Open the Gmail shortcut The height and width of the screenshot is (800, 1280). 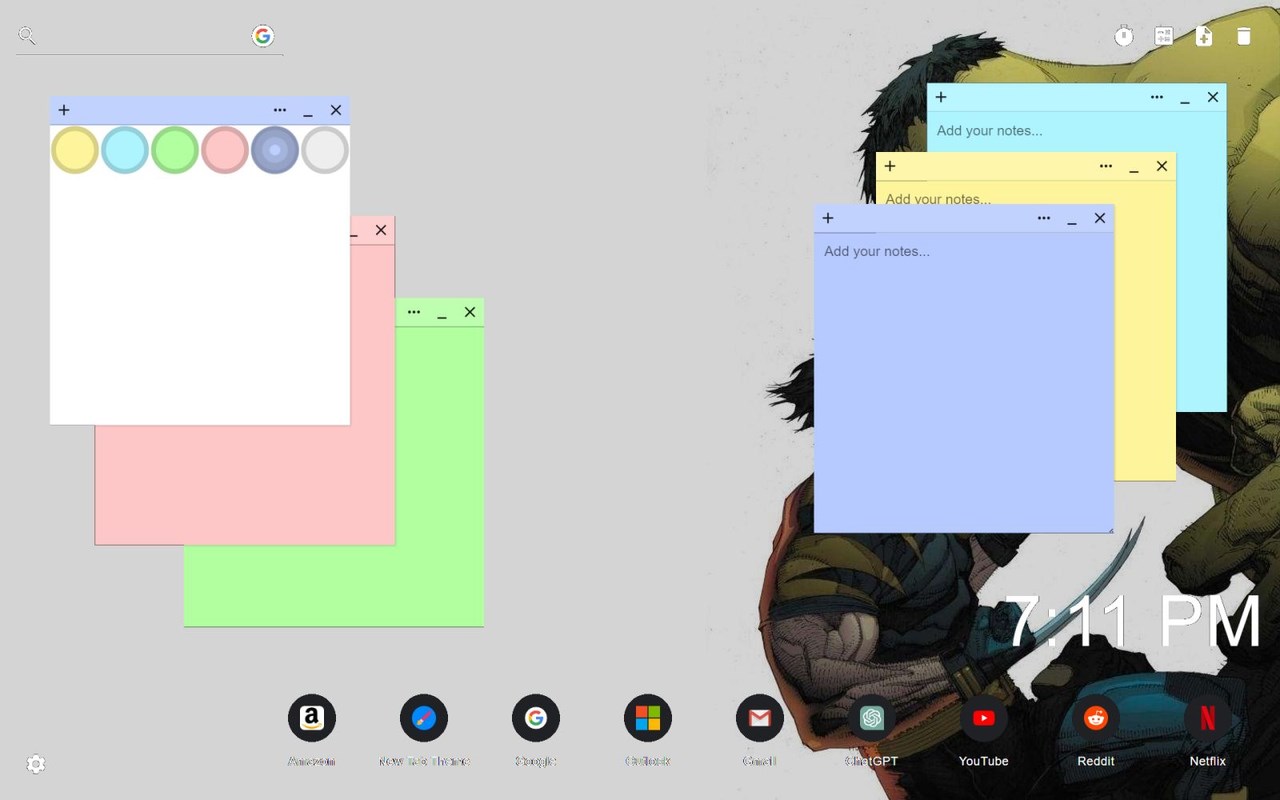(760, 718)
